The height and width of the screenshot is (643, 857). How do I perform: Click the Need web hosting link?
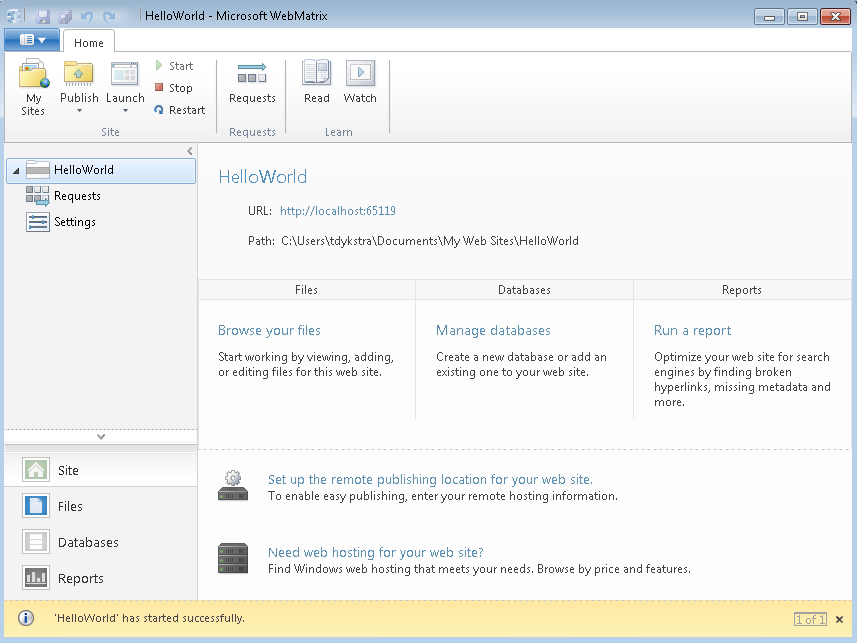click(x=375, y=552)
